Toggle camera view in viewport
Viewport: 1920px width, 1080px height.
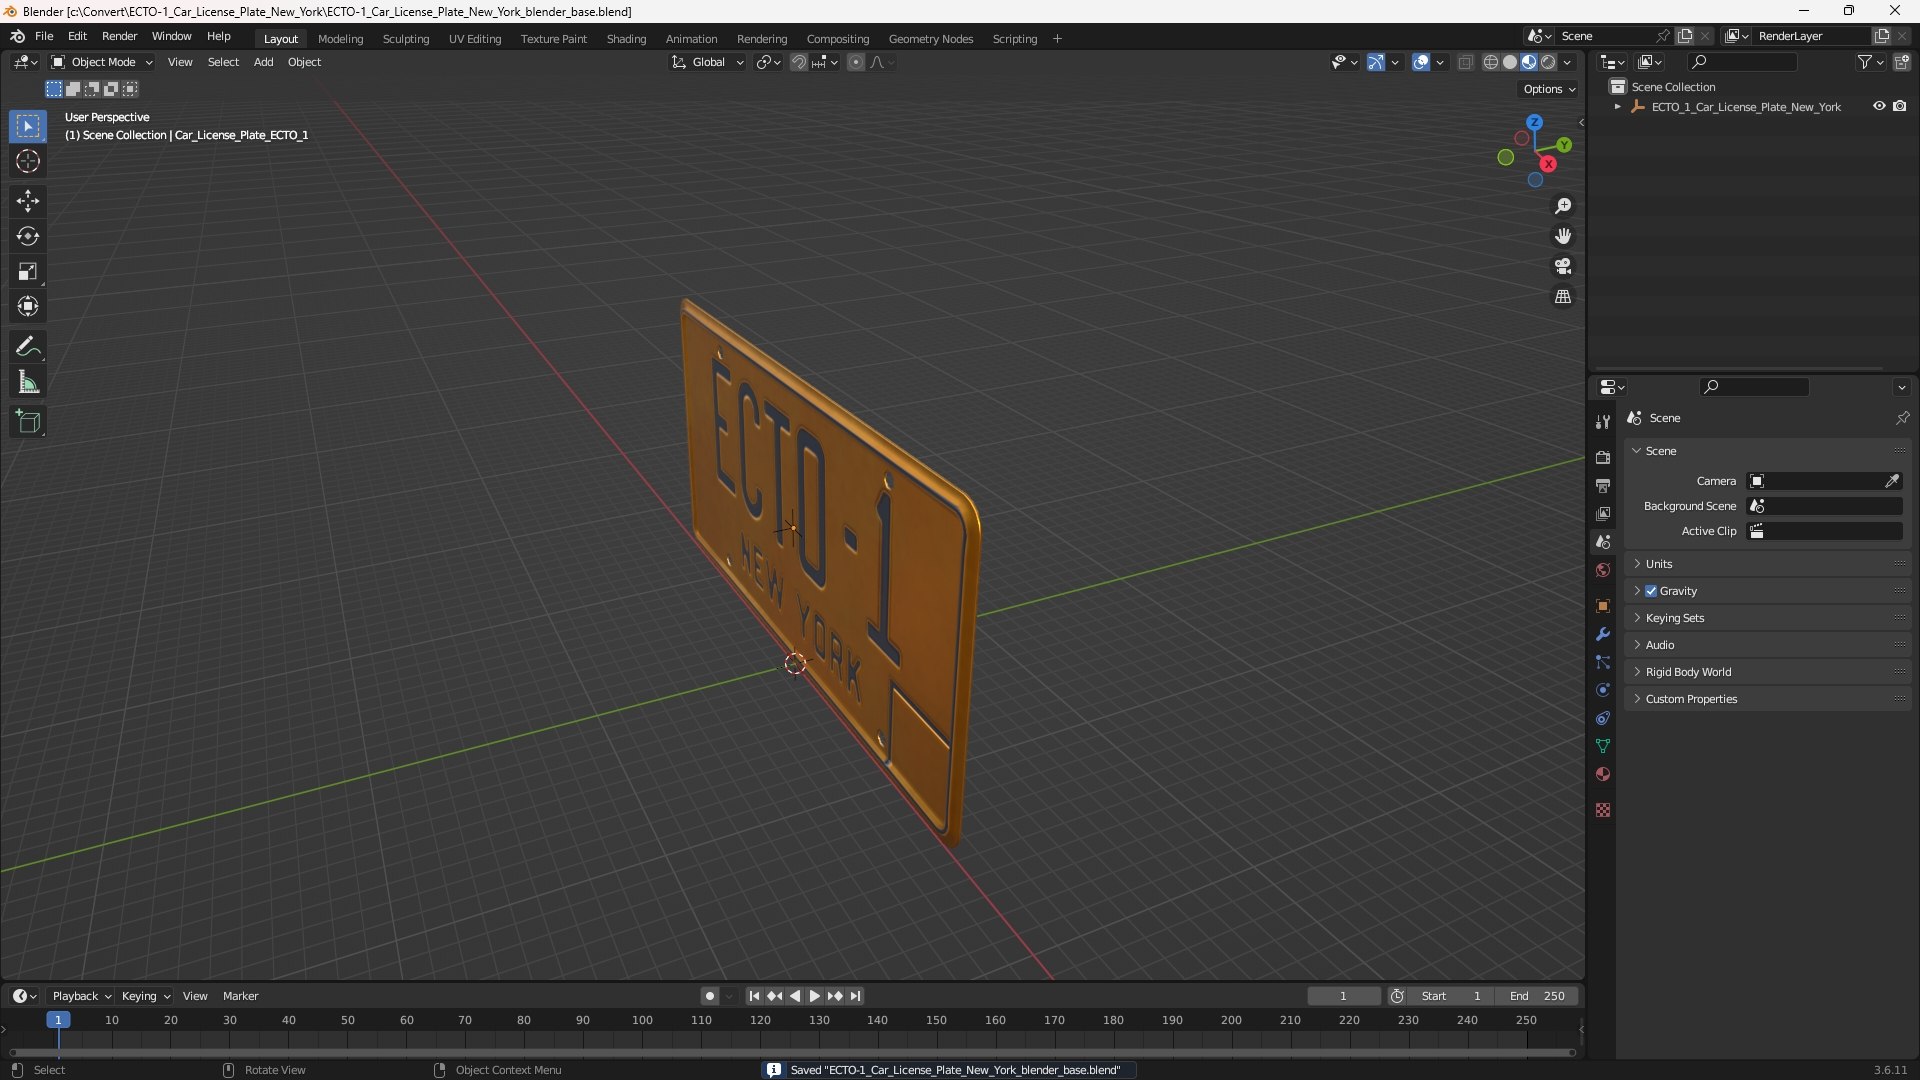1563,266
